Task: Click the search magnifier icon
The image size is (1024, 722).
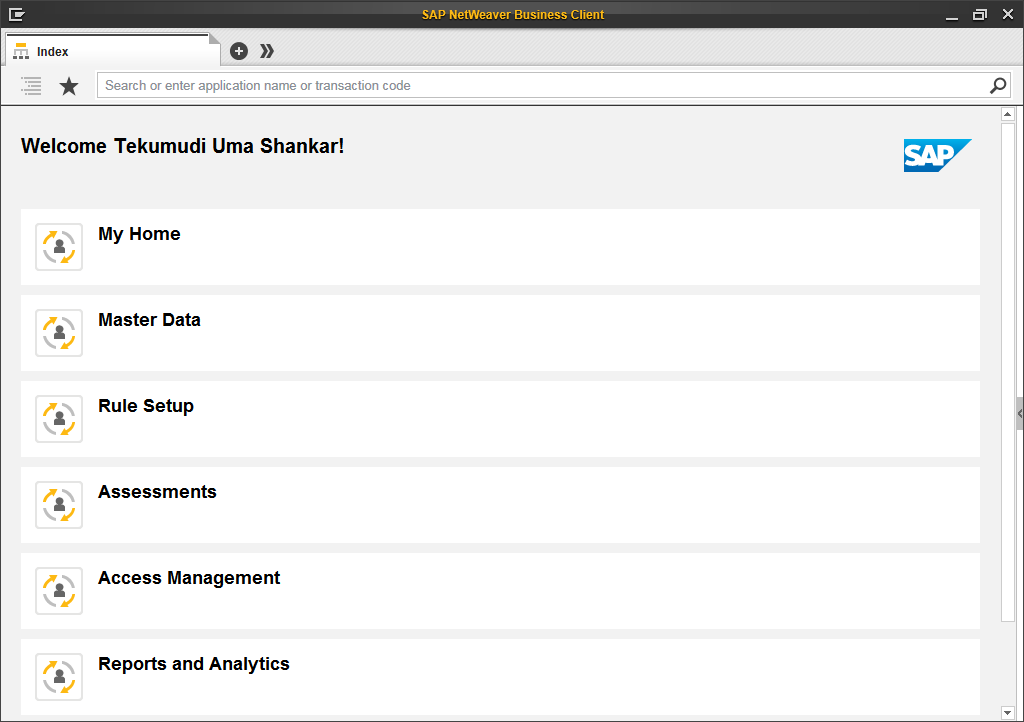Action: pyautogui.click(x=997, y=86)
